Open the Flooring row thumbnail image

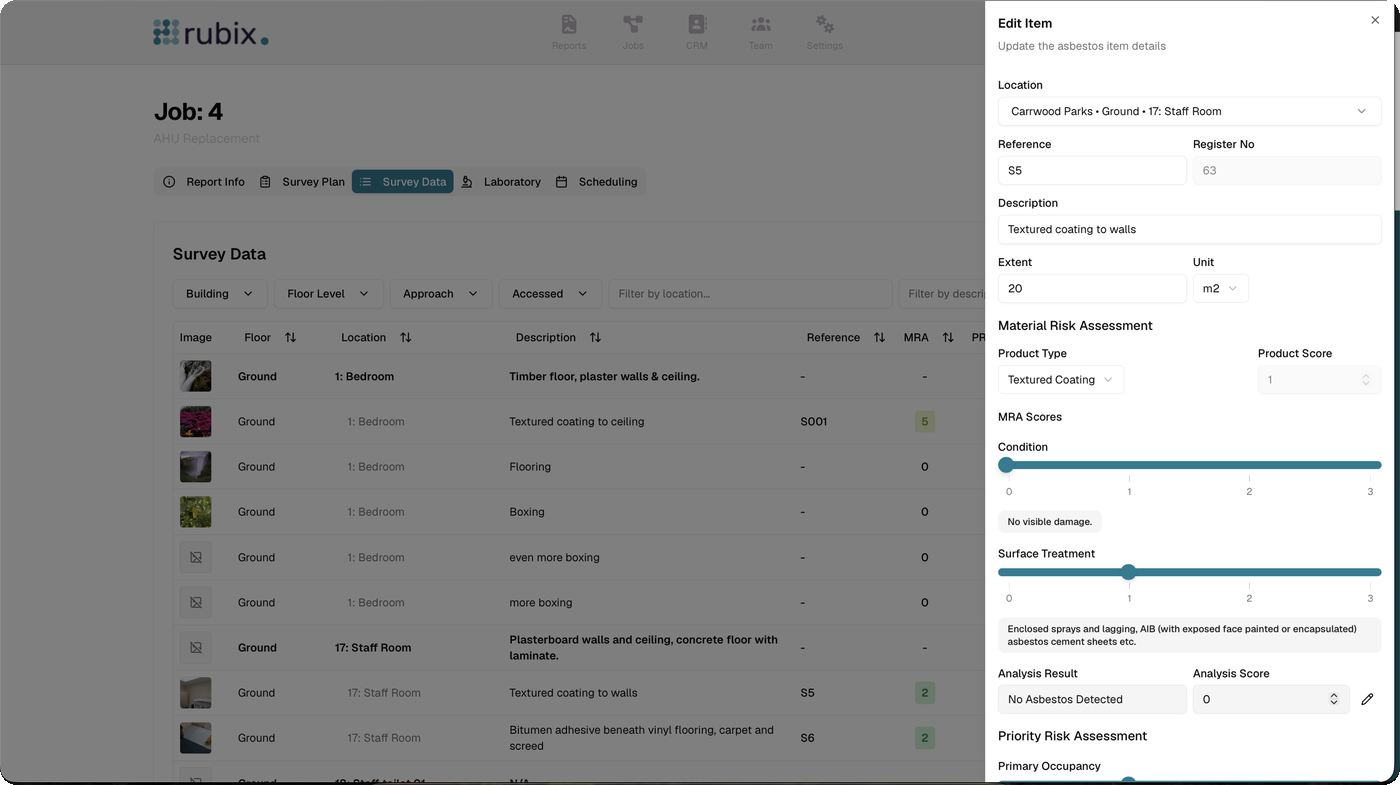coord(196,467)
